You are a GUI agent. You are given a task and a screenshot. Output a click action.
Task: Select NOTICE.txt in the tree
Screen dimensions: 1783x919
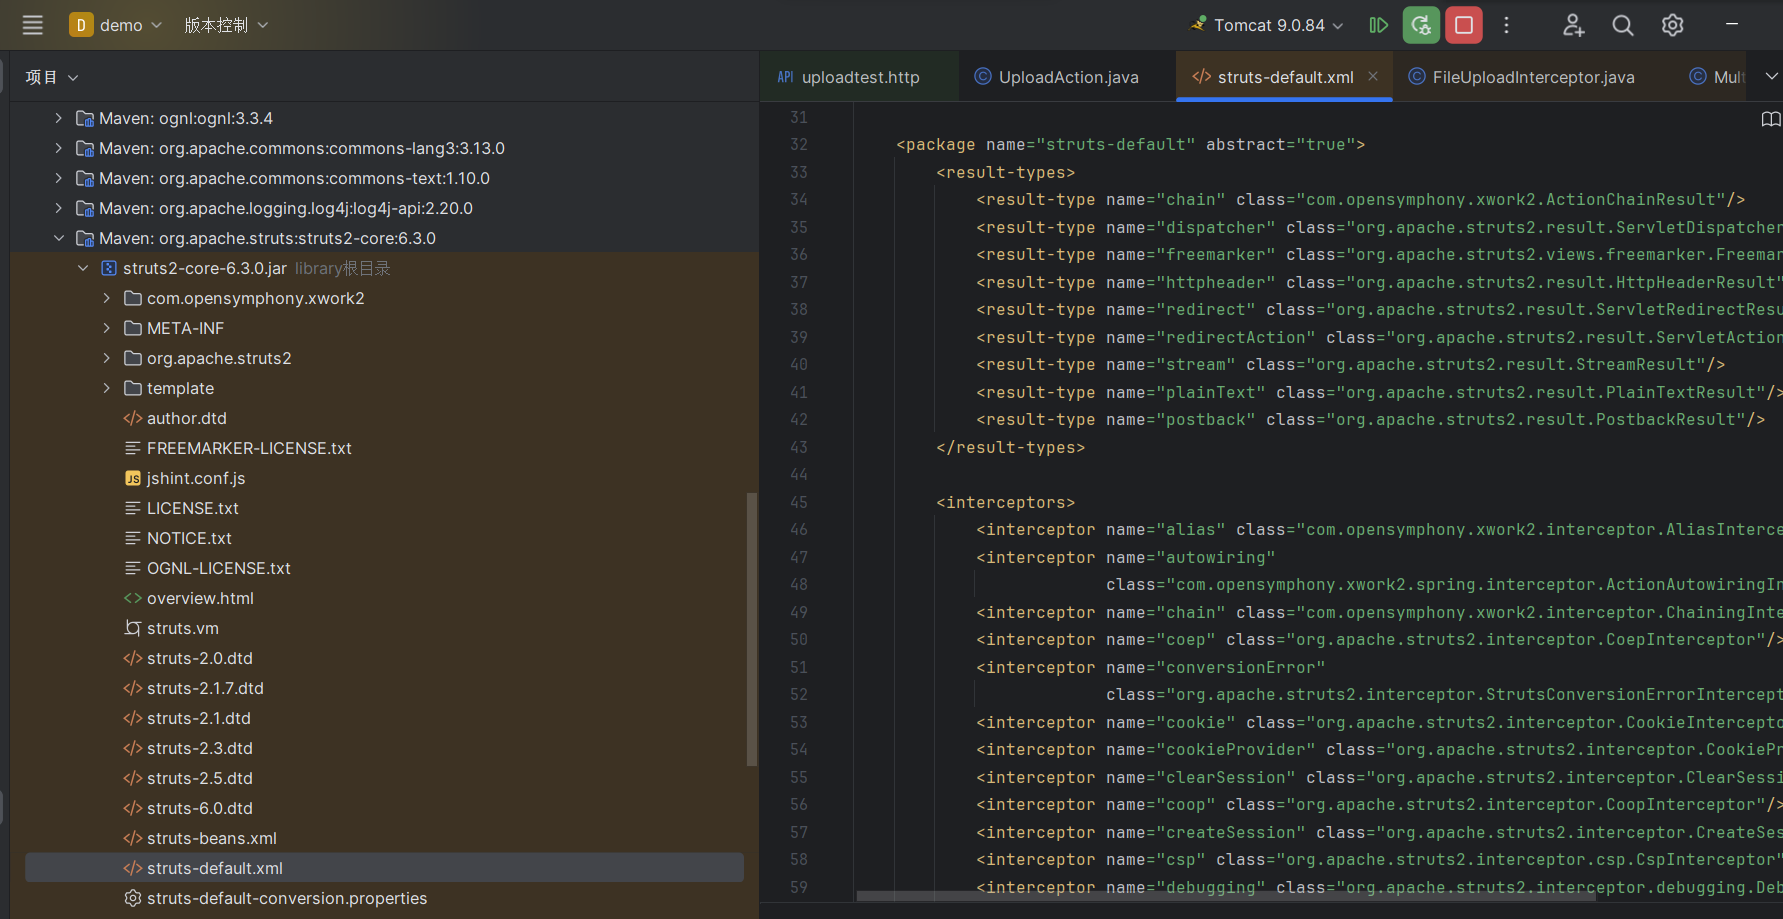189,538
